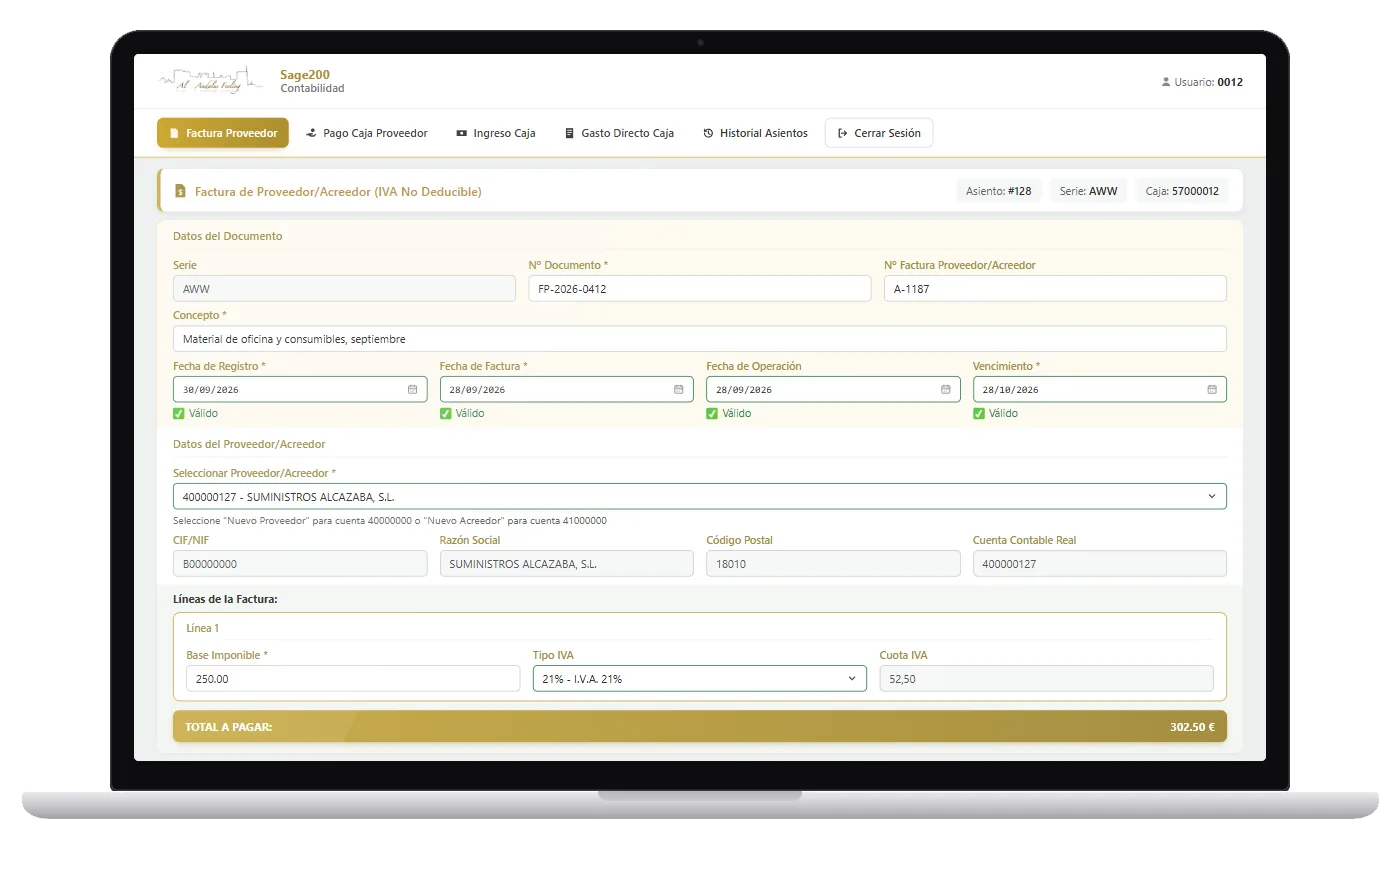Screen dimensions: 1400x880
Task: Click the Código Postal field
Action: (833, 563)
